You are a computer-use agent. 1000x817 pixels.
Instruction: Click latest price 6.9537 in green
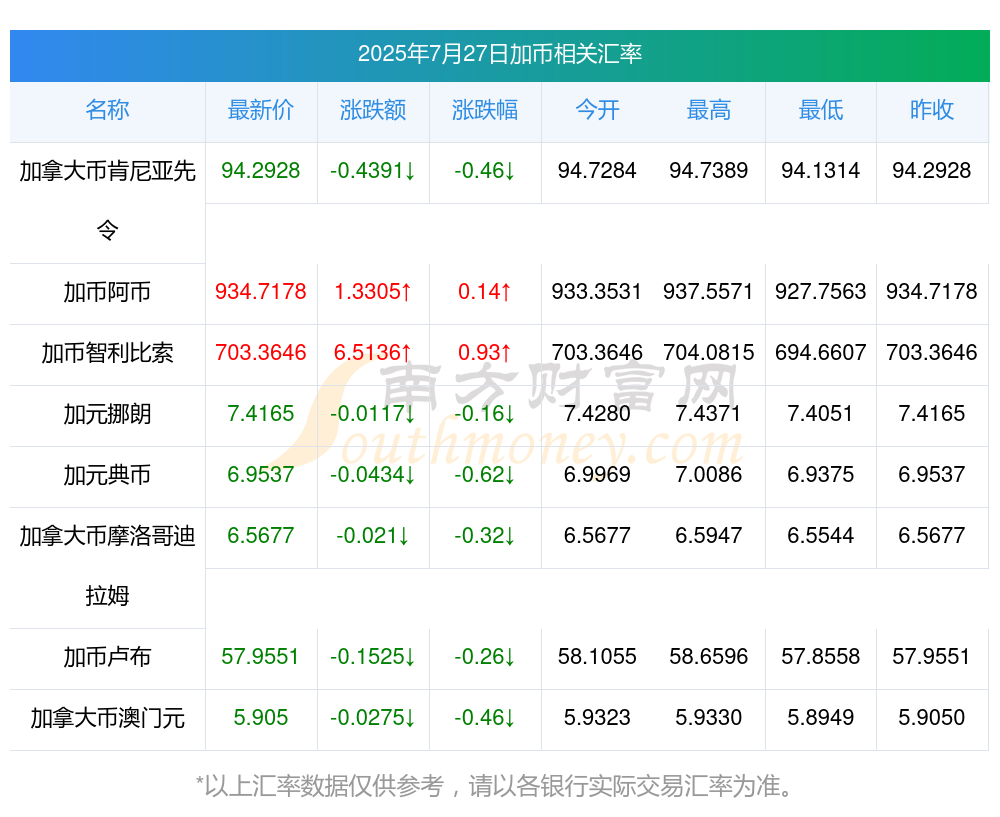pyautogui.click(x=261, y=475)
